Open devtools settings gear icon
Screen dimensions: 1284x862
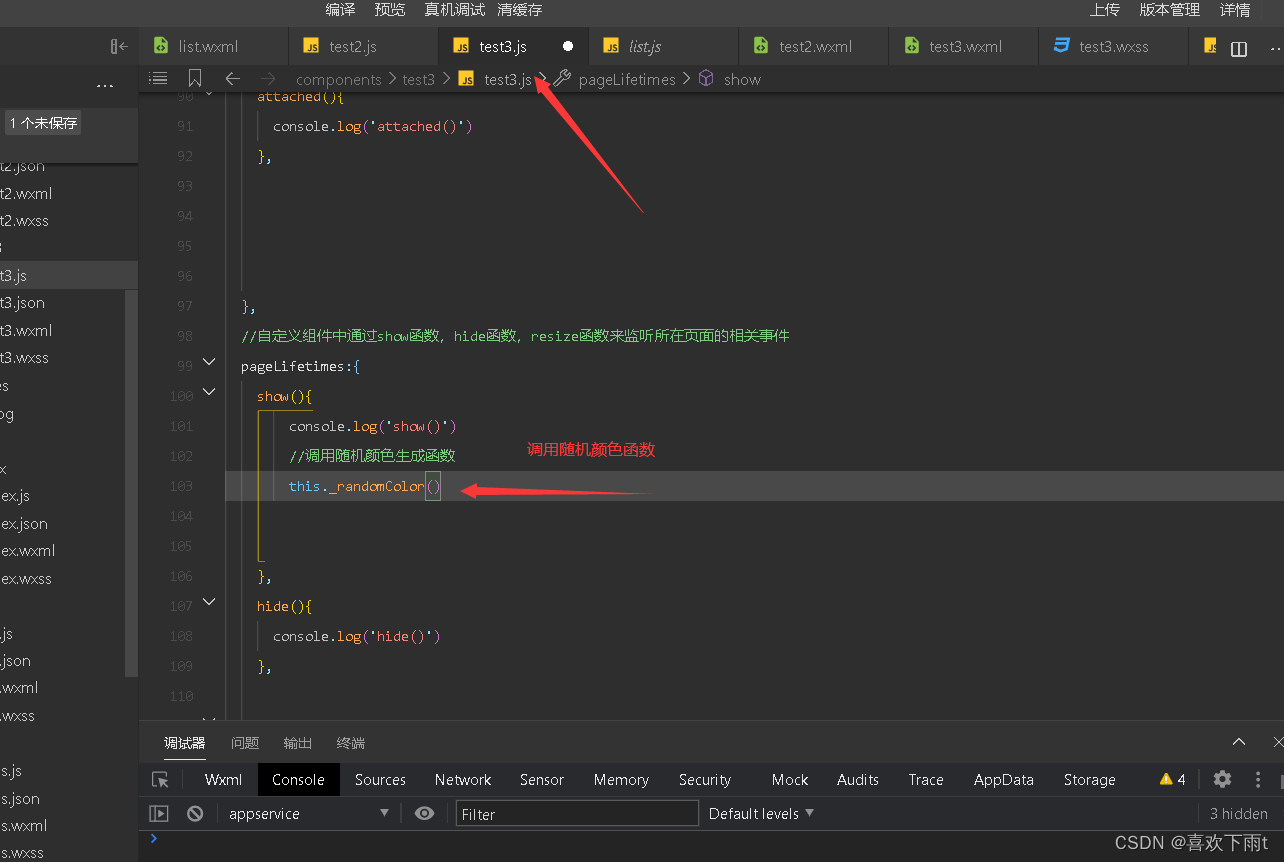point(1222,779)
